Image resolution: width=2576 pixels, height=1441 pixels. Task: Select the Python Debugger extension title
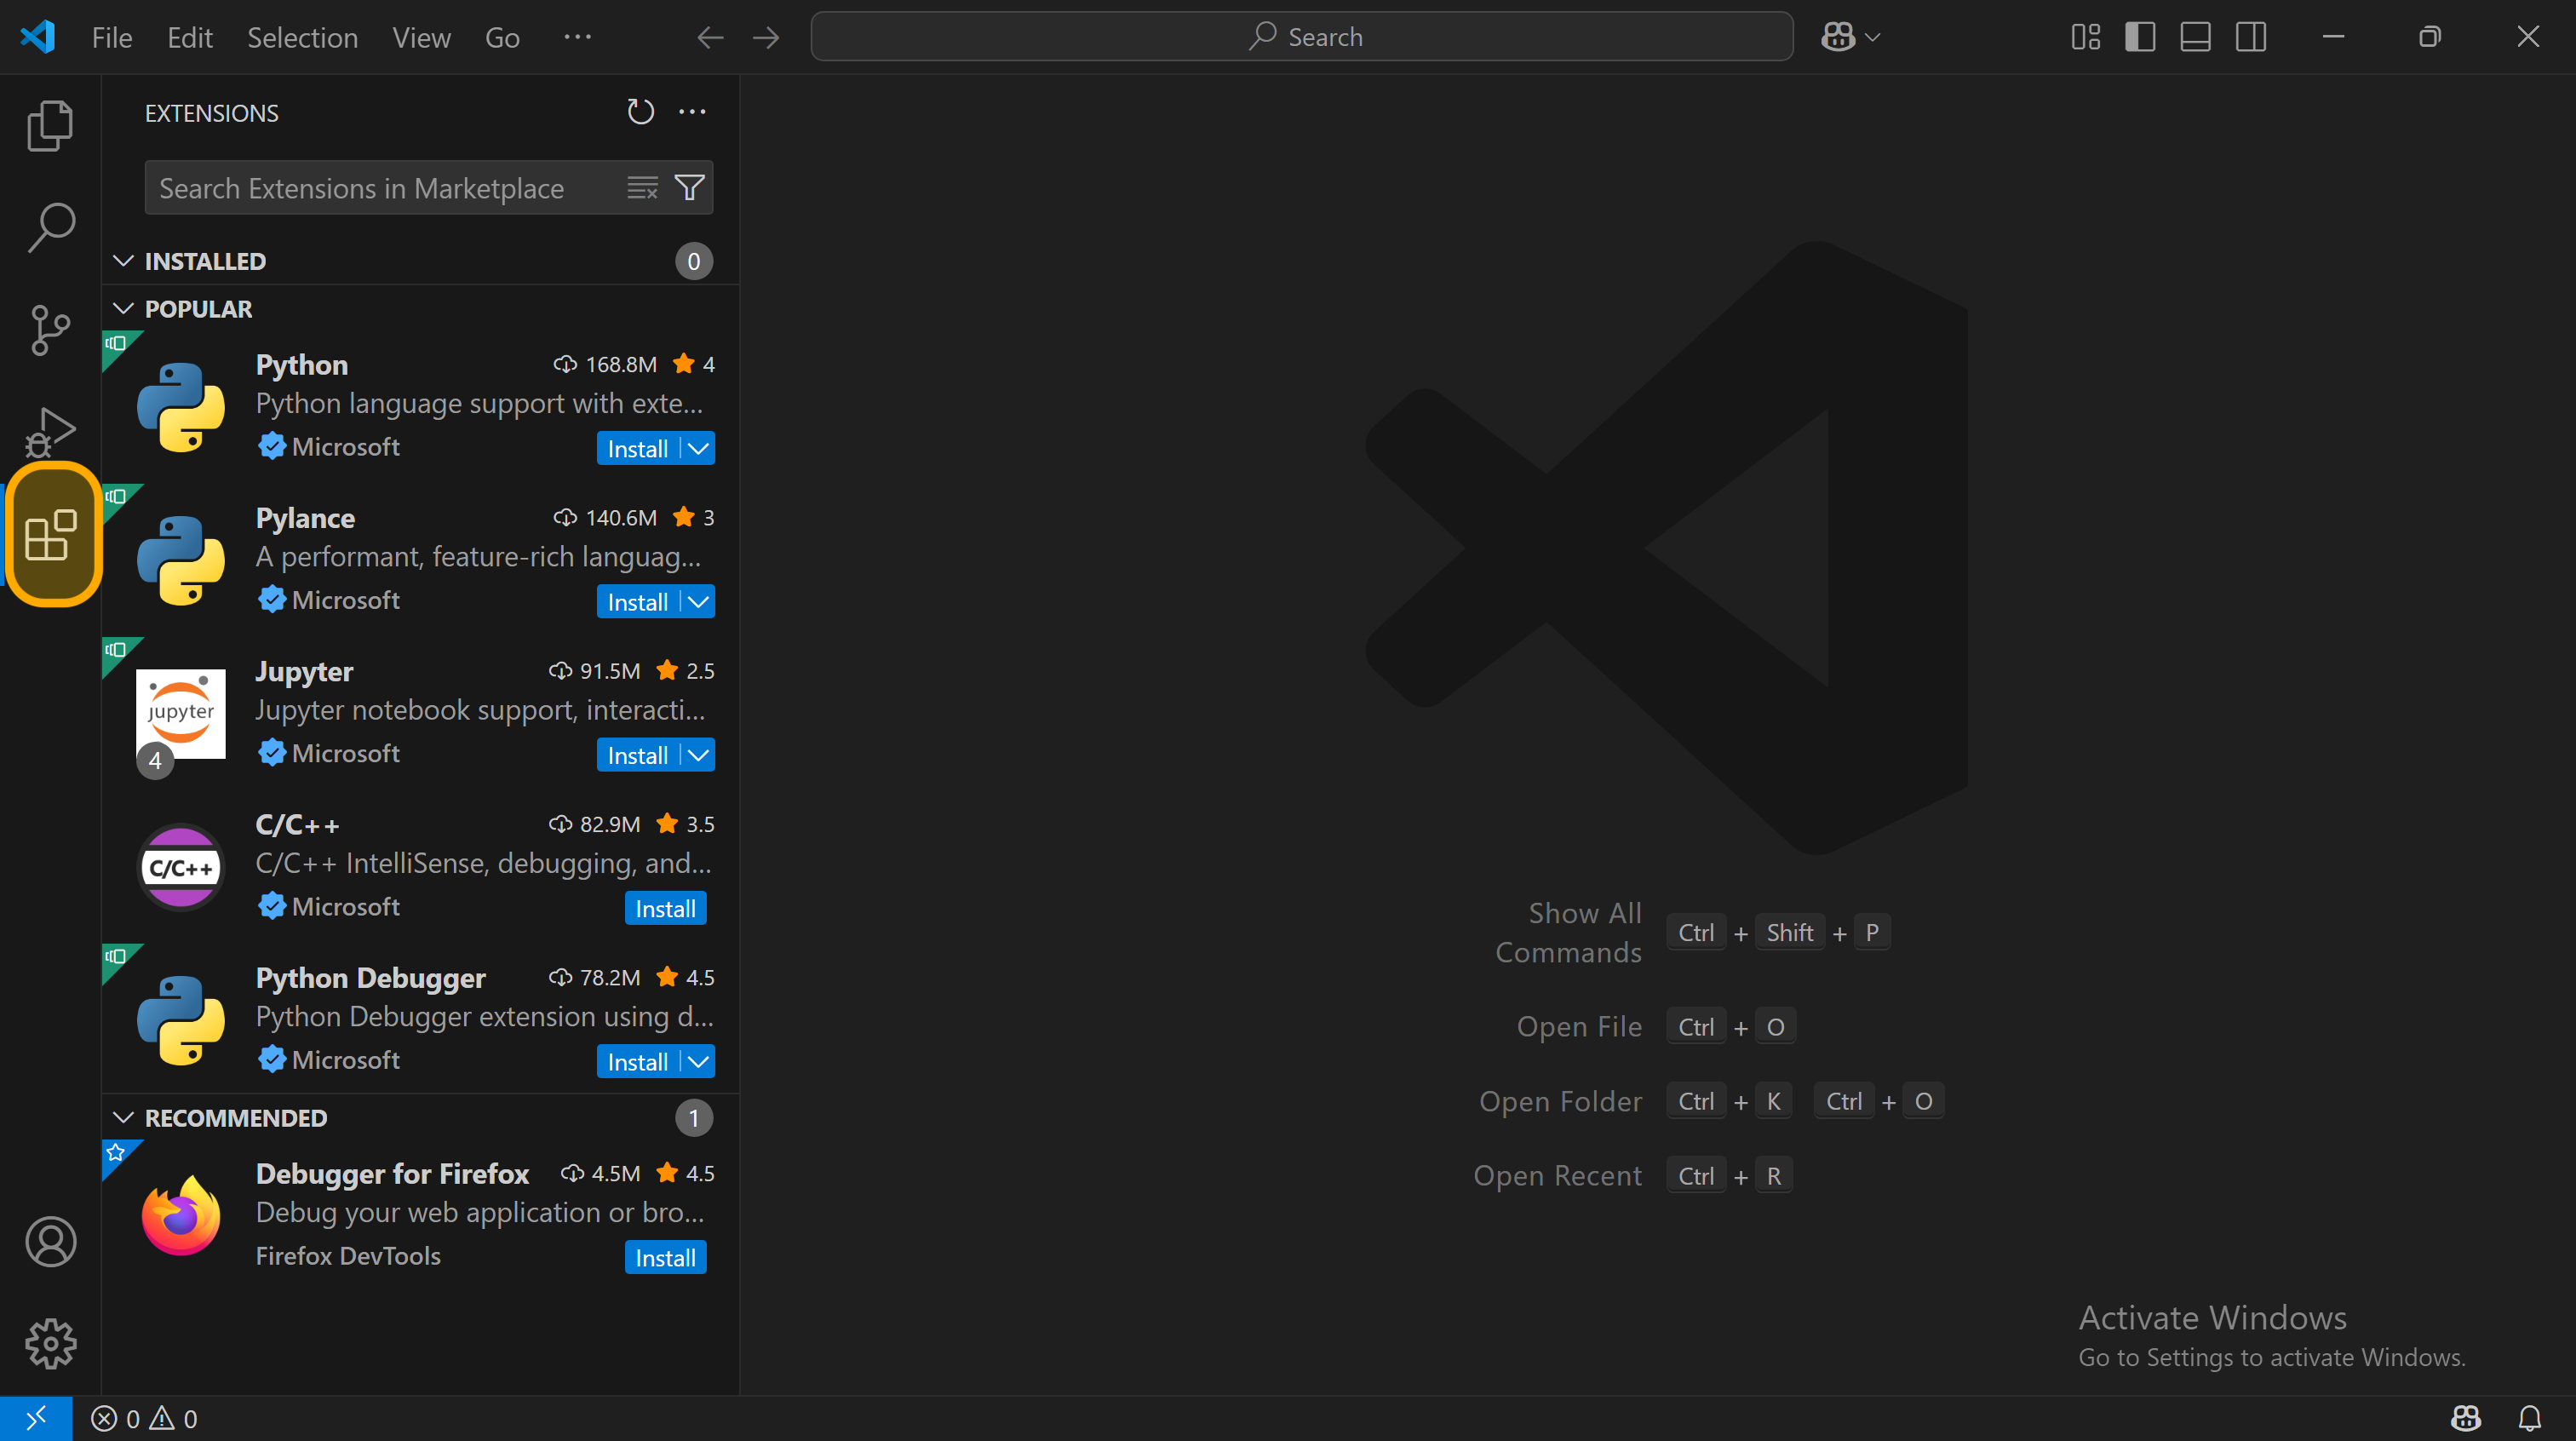click(371, 978)
